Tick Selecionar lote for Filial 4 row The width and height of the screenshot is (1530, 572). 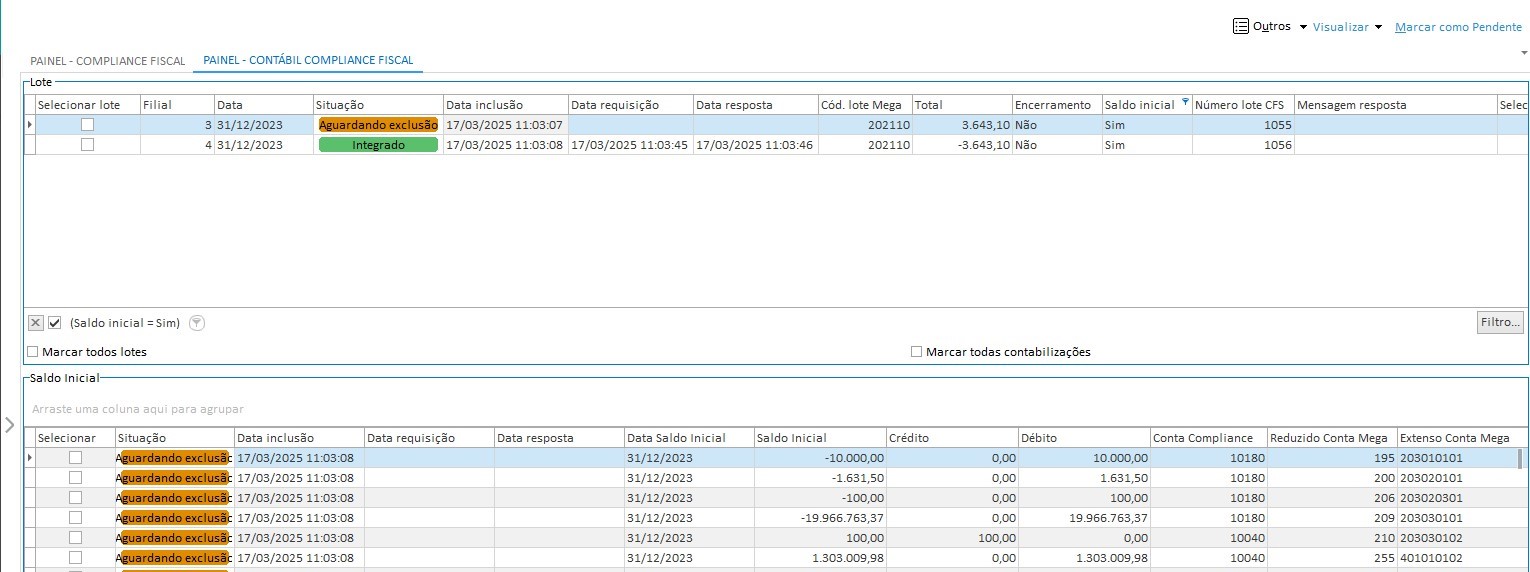(87, 144)
